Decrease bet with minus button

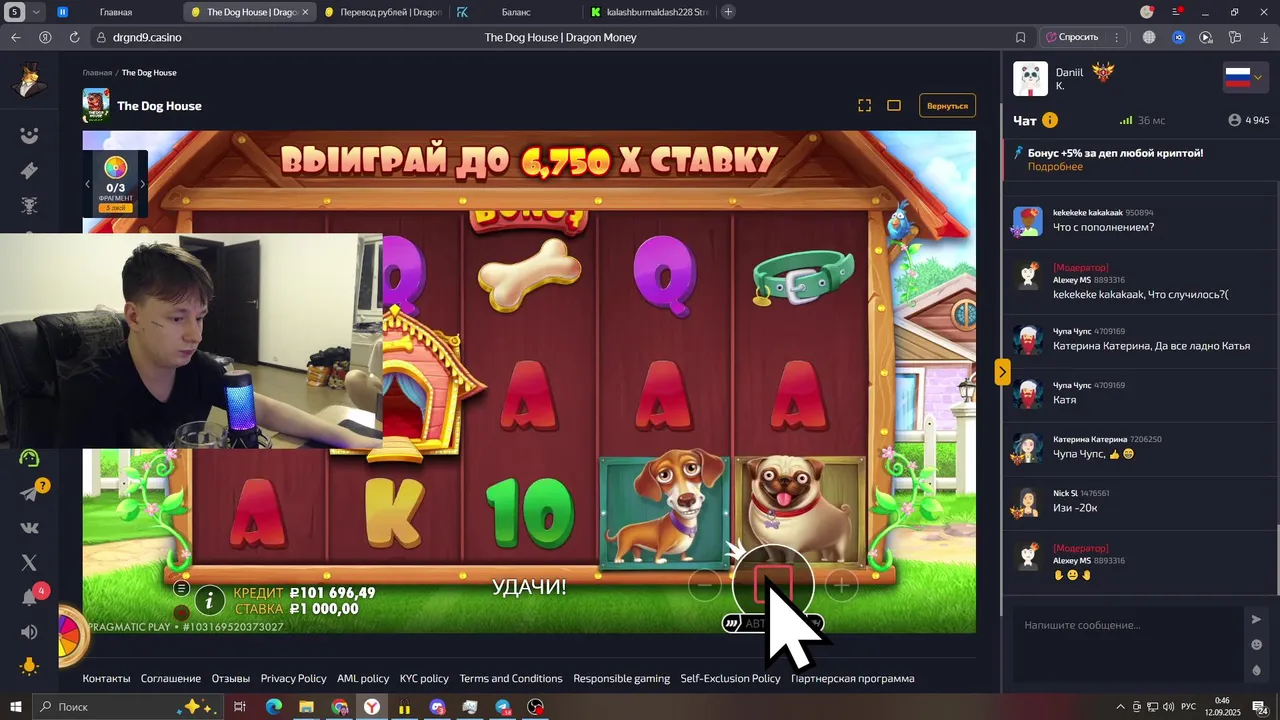(705, 585)
